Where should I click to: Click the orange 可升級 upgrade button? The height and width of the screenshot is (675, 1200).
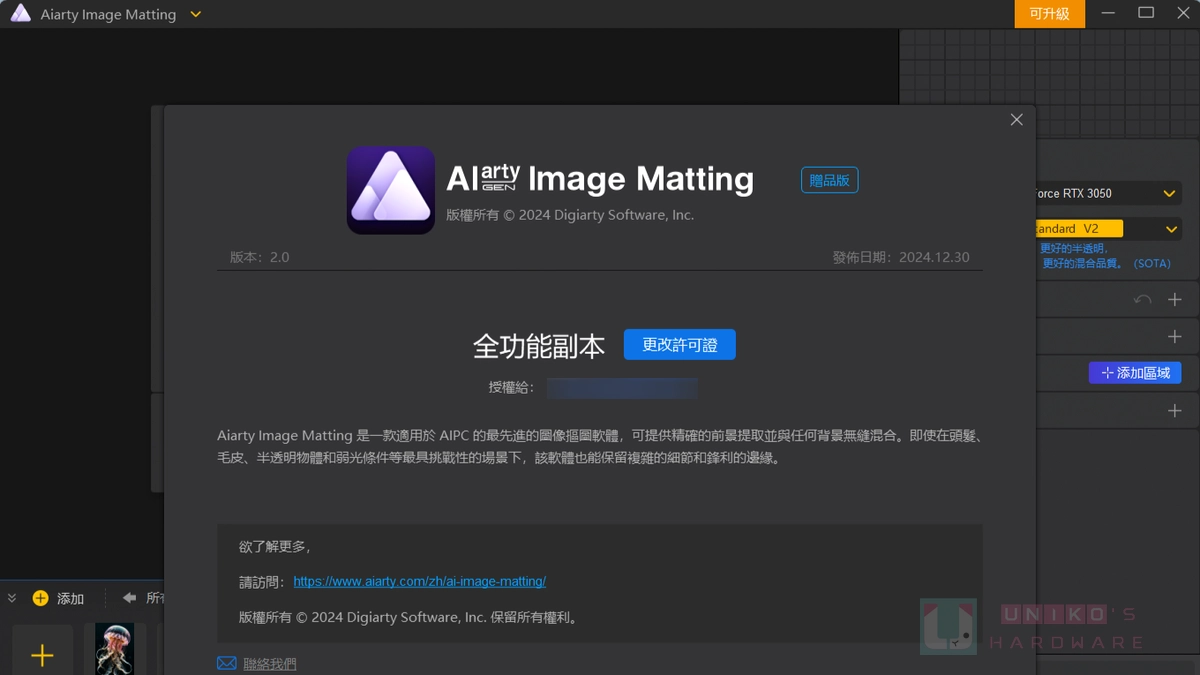pyautogui.click(x=1049, y=14)
